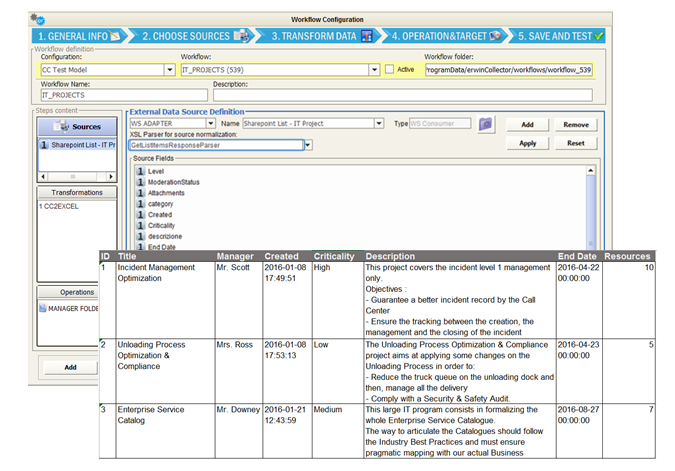This screenshot has height=471, width=675.
Task: Toggle the Active checkbox
Action: coord(389,70)
